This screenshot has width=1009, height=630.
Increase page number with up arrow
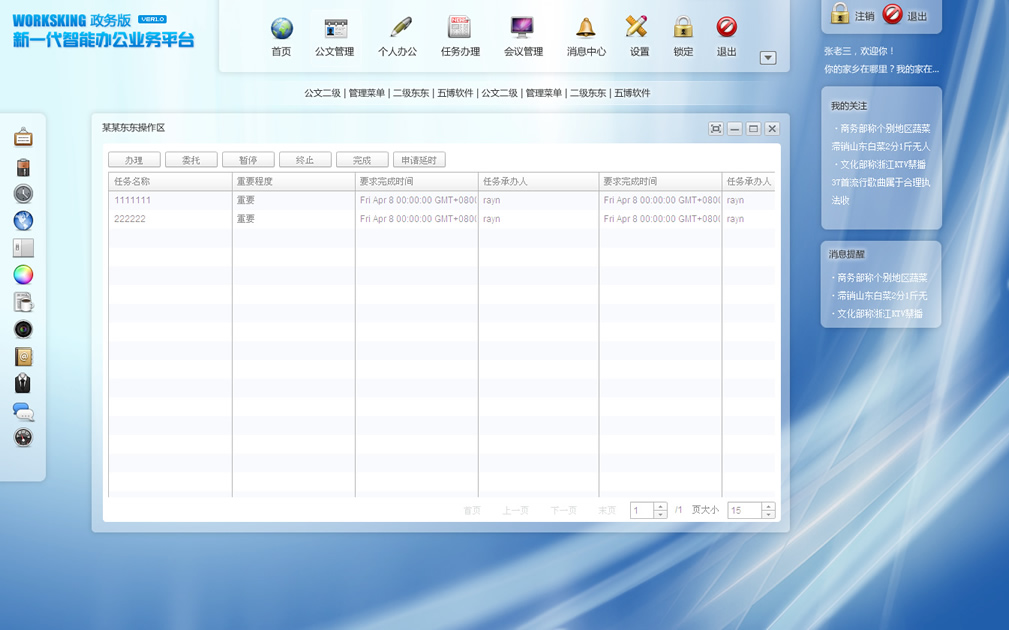(x=660, y=506)
